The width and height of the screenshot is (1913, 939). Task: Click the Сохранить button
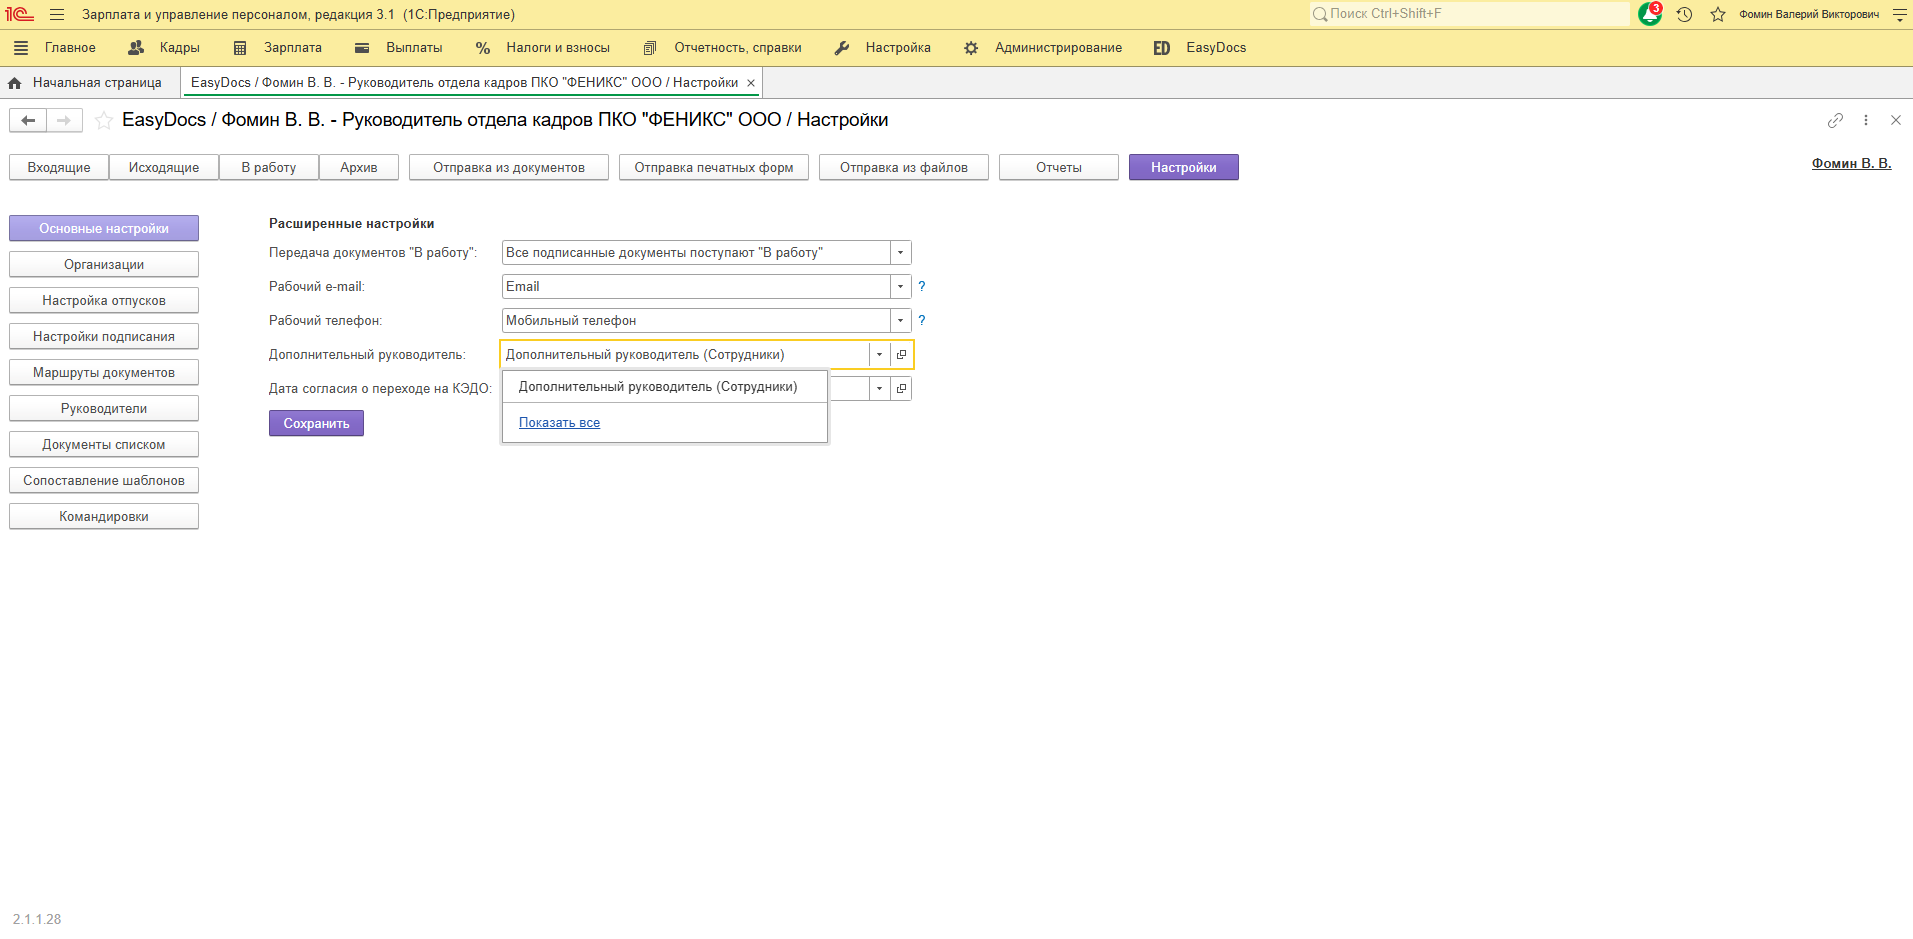[316, 423]
